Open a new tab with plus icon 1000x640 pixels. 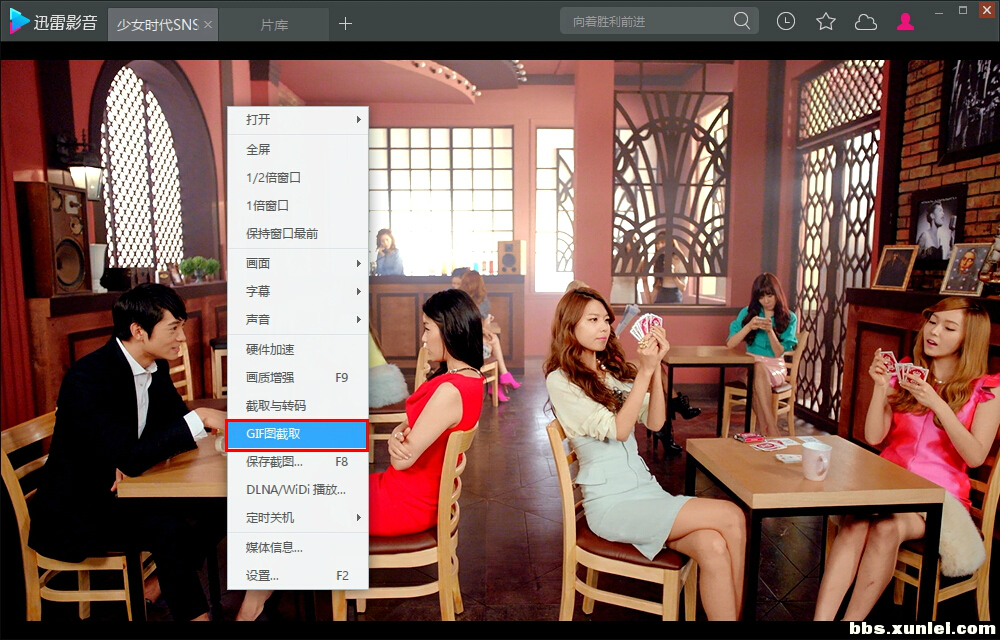pyautogui.click(x=345, y=23)
